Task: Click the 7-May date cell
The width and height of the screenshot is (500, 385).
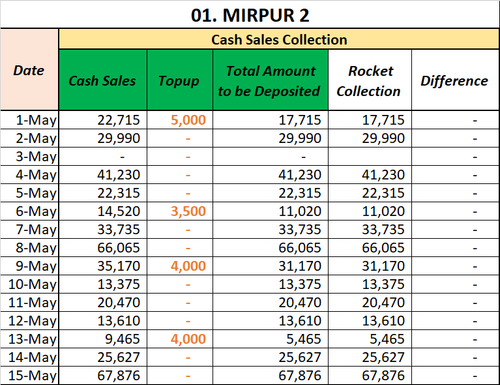Action: pyautogui.click(x=29, y=229)
